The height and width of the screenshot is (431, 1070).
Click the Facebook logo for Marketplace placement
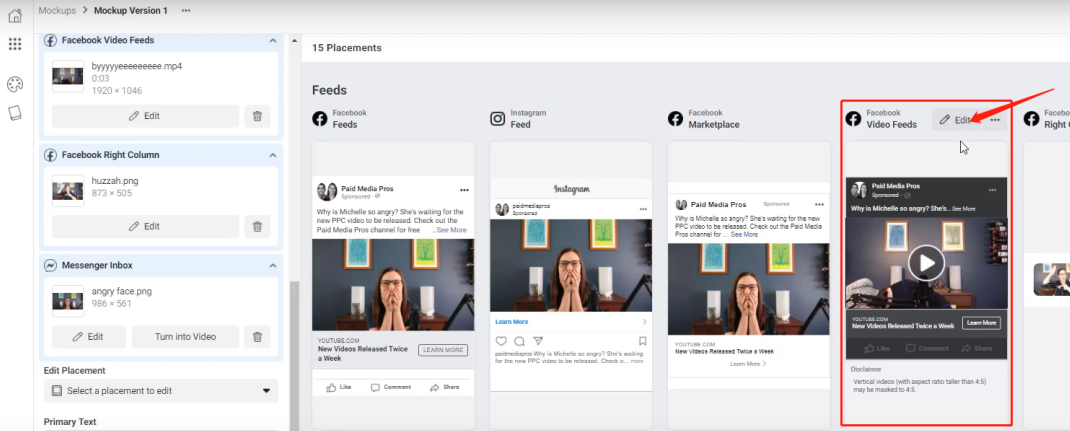tap(676, 119)
